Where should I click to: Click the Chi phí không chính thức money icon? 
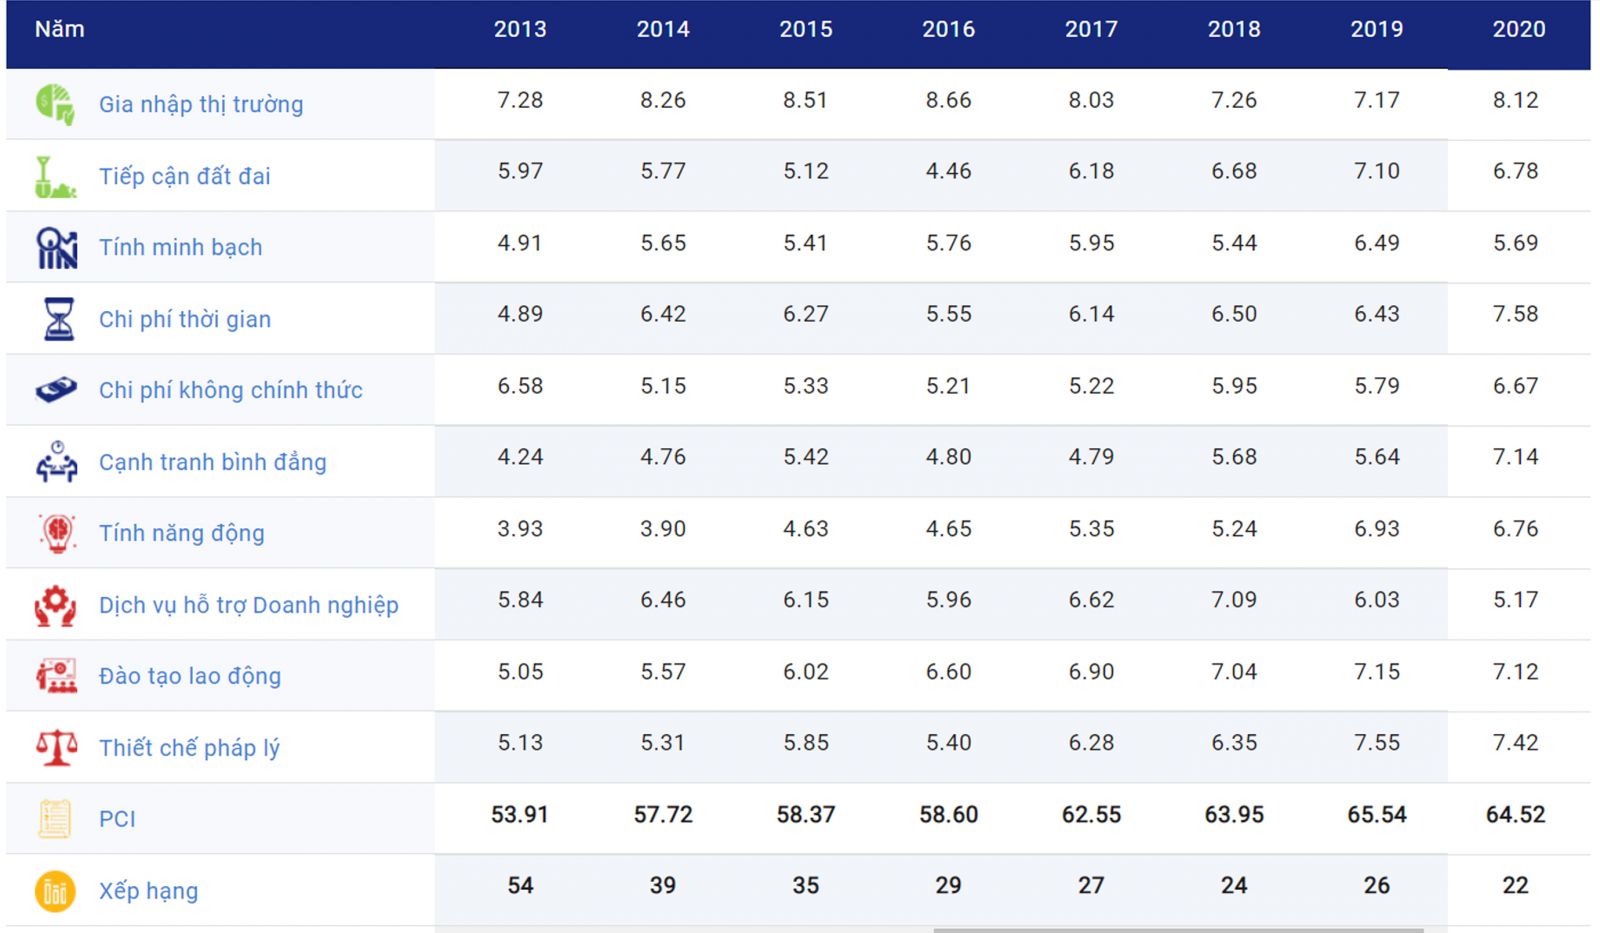(56, 390)
